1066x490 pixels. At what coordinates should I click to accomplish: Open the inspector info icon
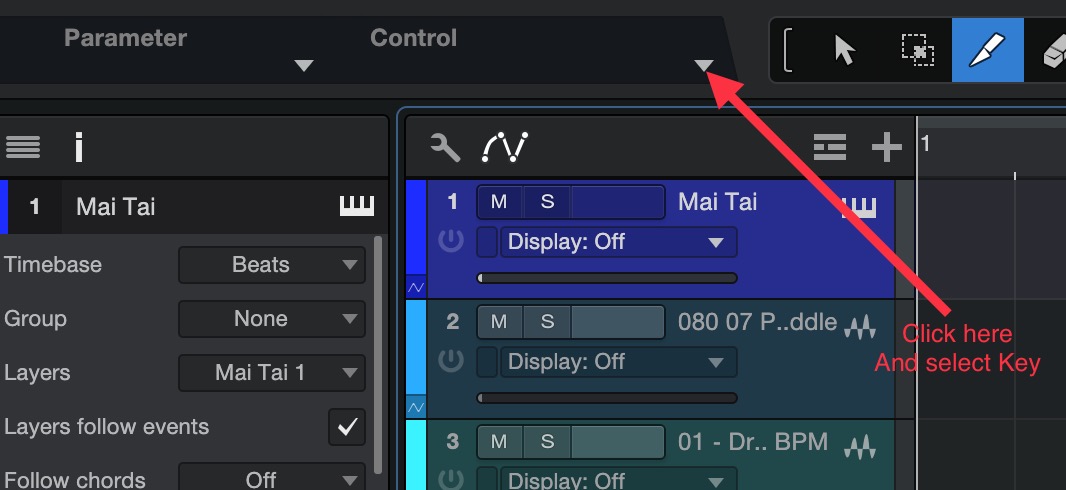point(79,147)
